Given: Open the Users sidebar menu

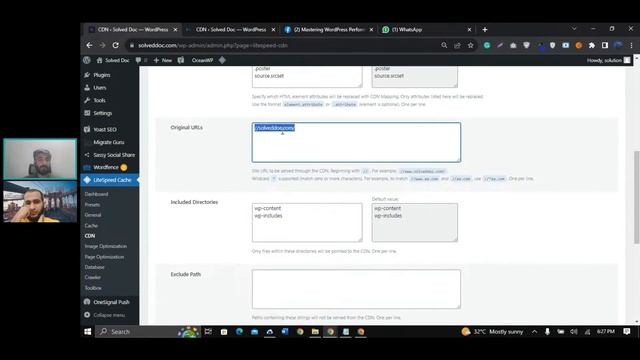Looking at the screenshot, I should [100, 88].
